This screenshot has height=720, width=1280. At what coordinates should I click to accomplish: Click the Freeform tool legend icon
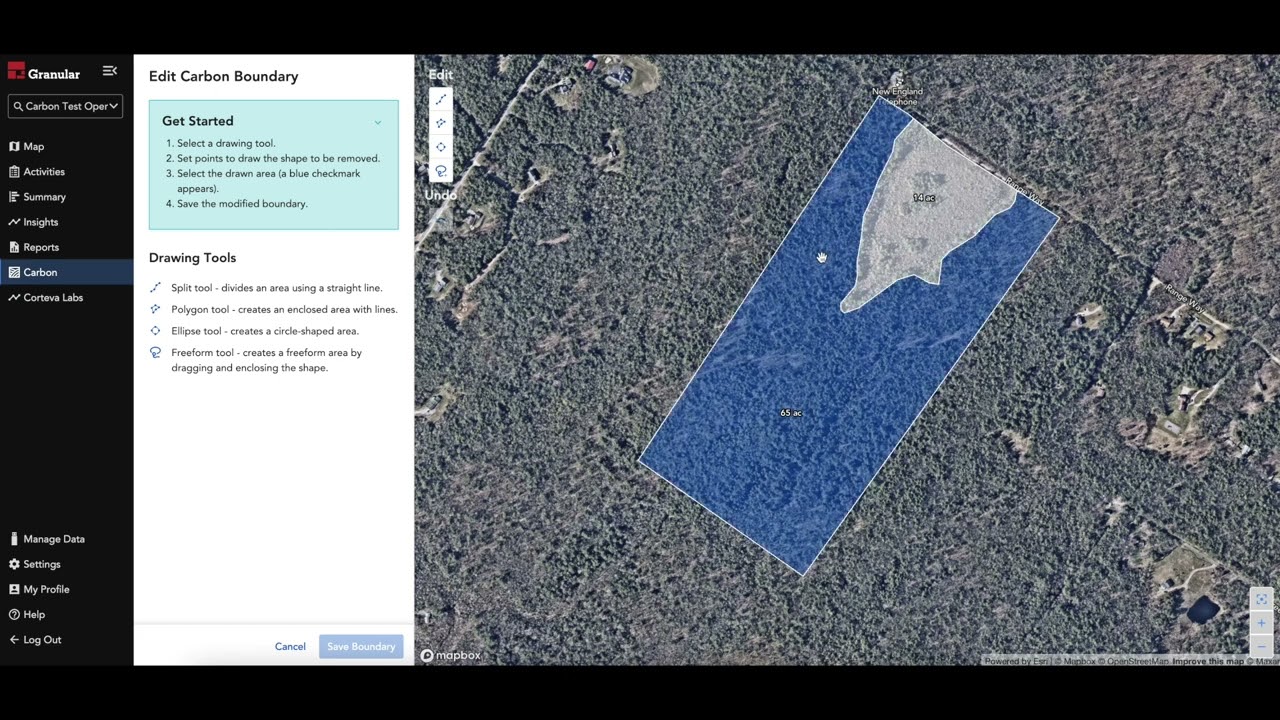(155, 352)
